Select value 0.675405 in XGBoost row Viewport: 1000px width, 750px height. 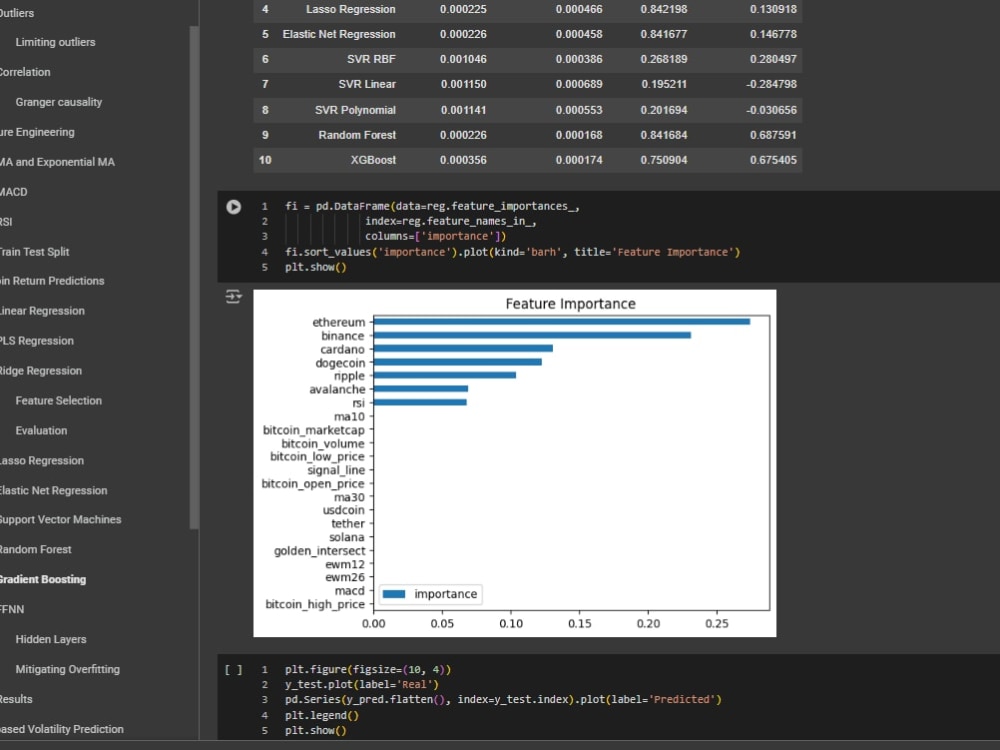pos(773,160)
